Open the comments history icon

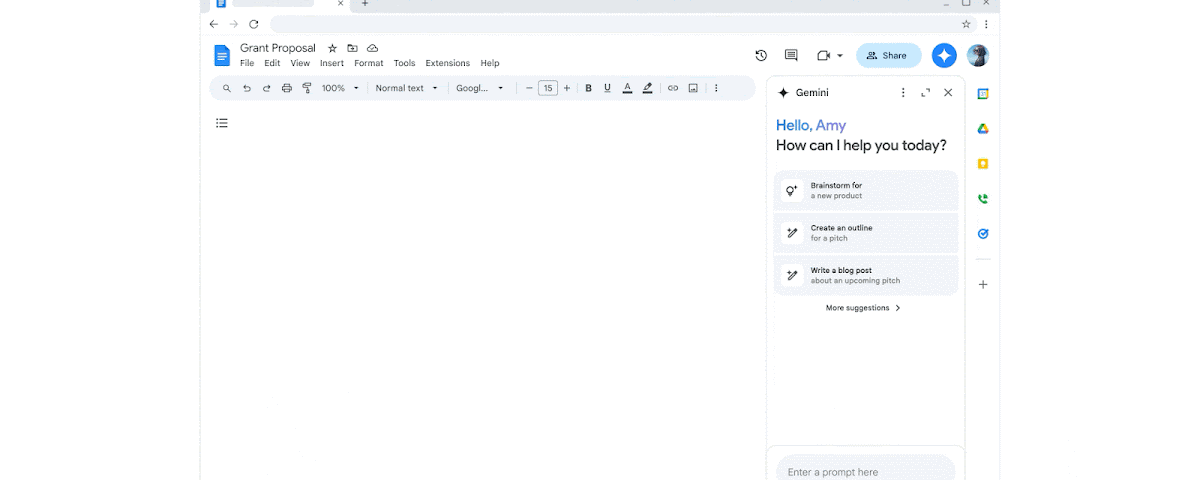[x=791, y=56]
